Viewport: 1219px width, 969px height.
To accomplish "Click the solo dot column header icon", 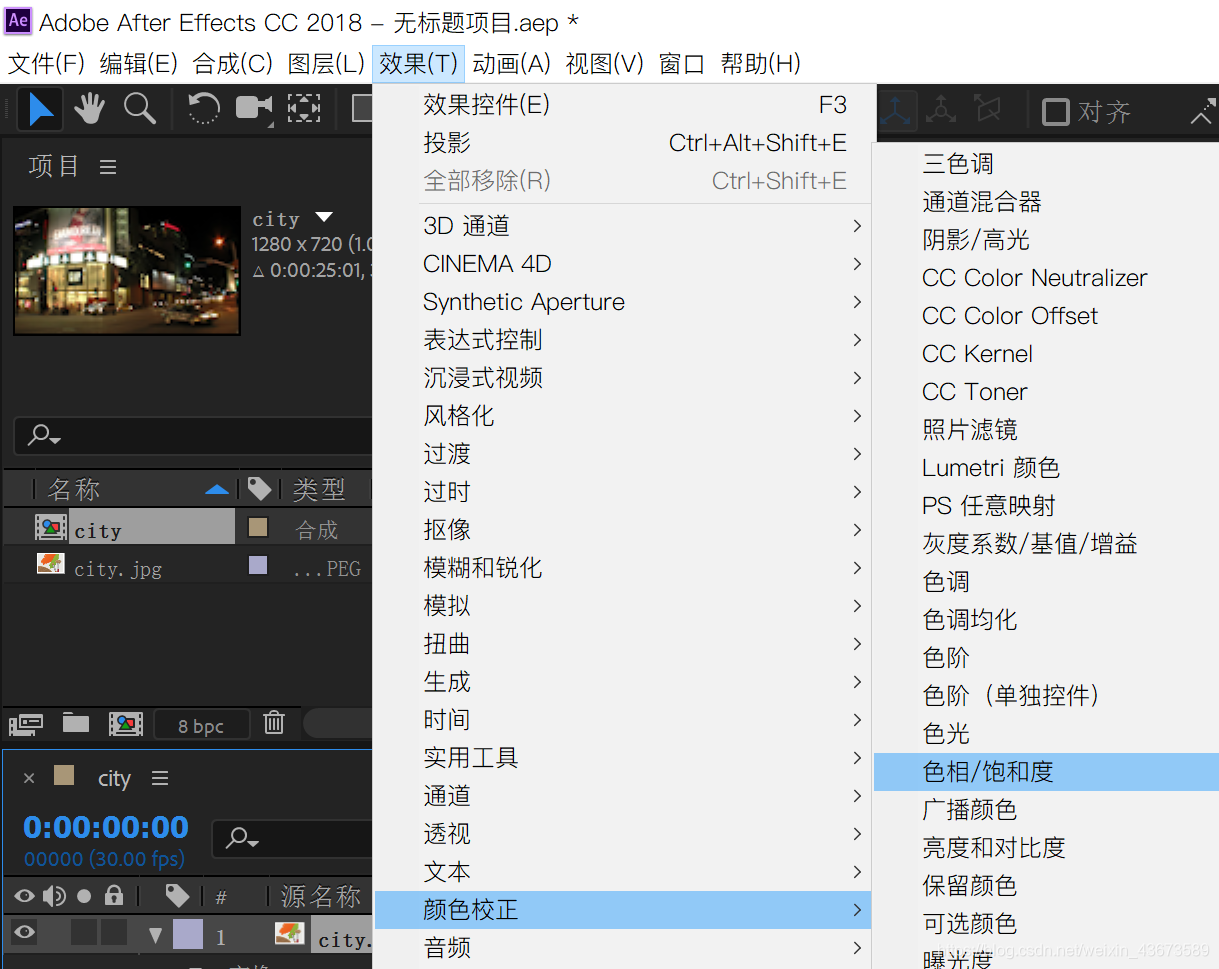I will point(84,896).
